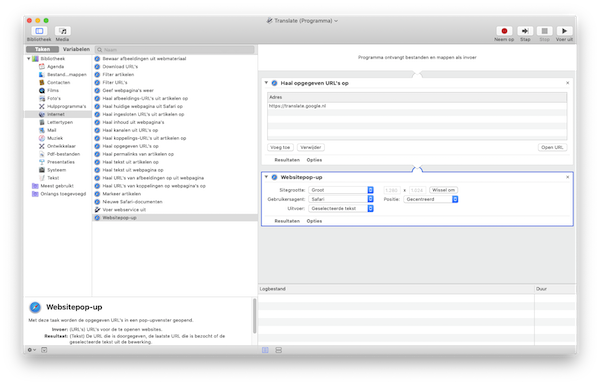Click the Open URL button
This screenshot has height=385, width=600.
[x=552, y=147]
